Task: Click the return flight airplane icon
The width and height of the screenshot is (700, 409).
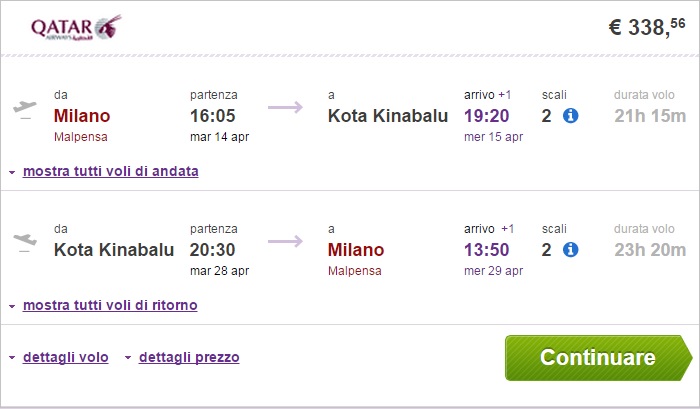Action: [x=22, y=241]
